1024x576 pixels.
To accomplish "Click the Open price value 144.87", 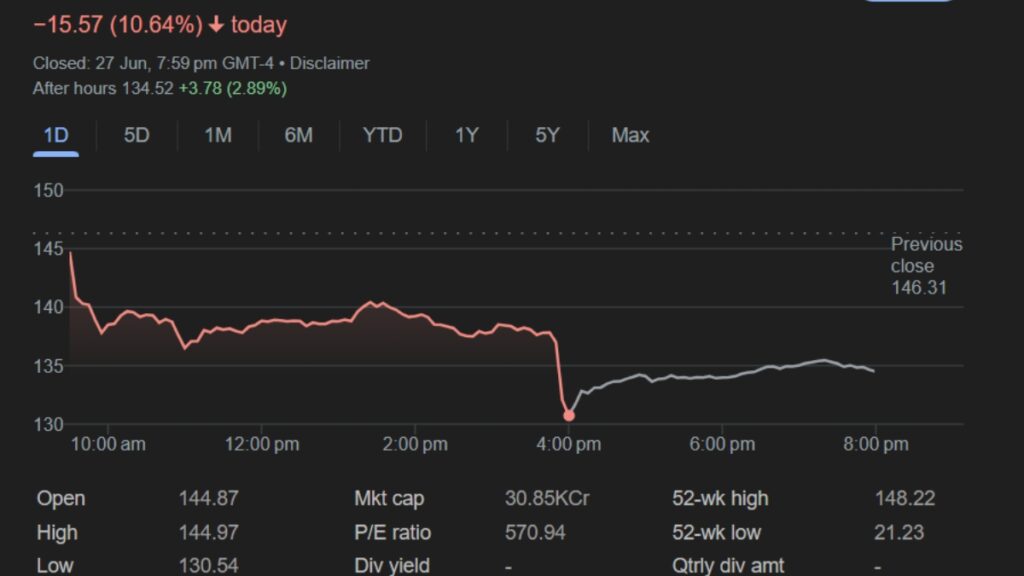I will (209, 498).
